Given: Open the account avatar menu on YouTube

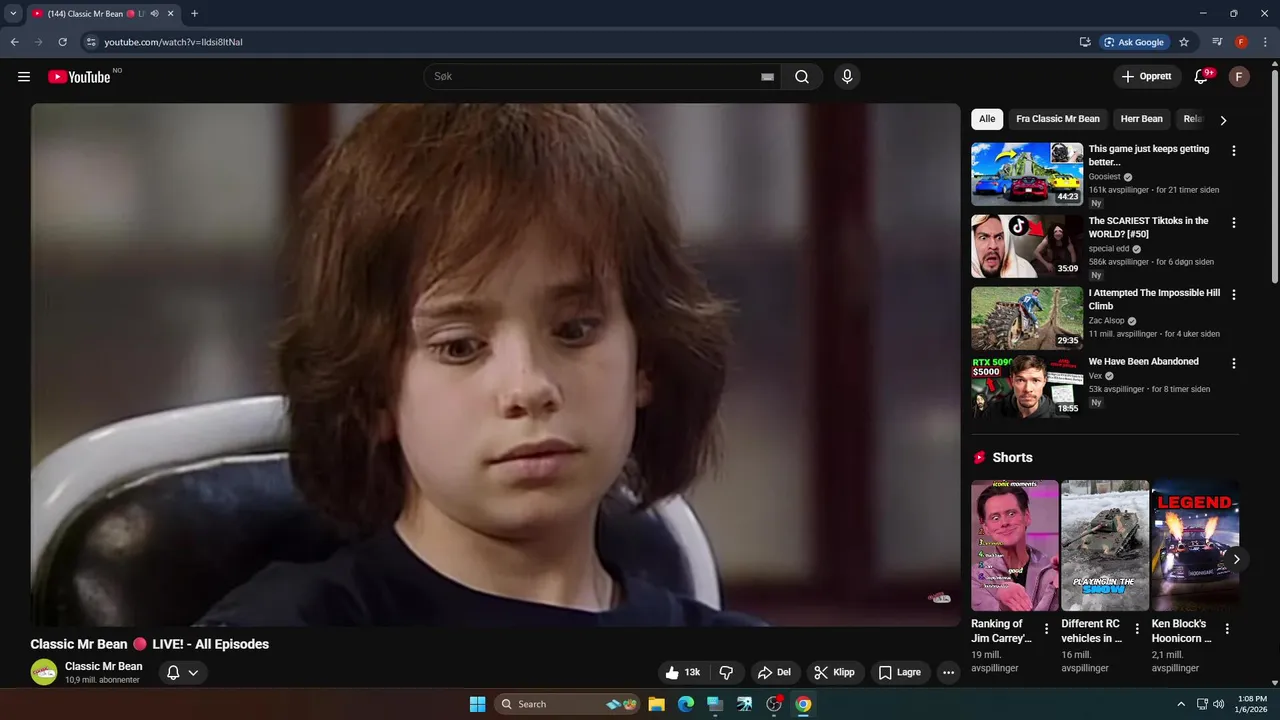Looking at the screenshot, I should [1239, 77].
